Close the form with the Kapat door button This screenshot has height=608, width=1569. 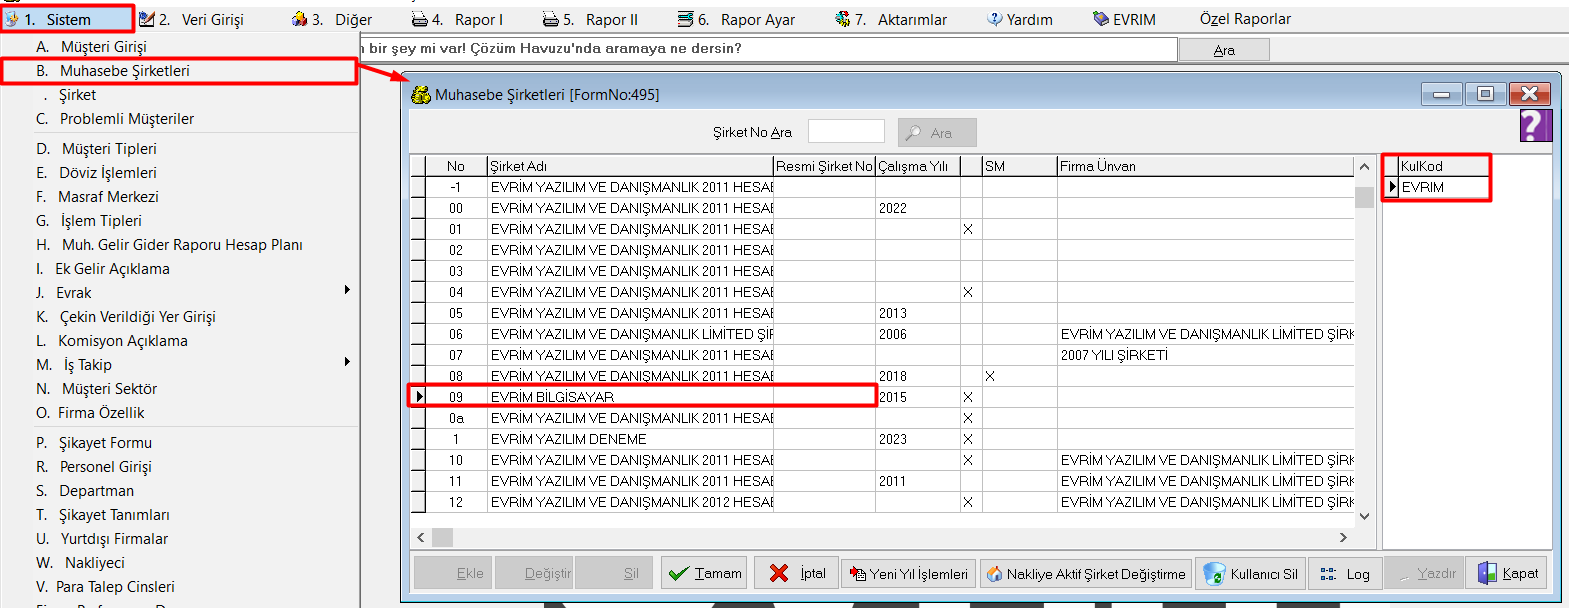tap(1507, 573)
